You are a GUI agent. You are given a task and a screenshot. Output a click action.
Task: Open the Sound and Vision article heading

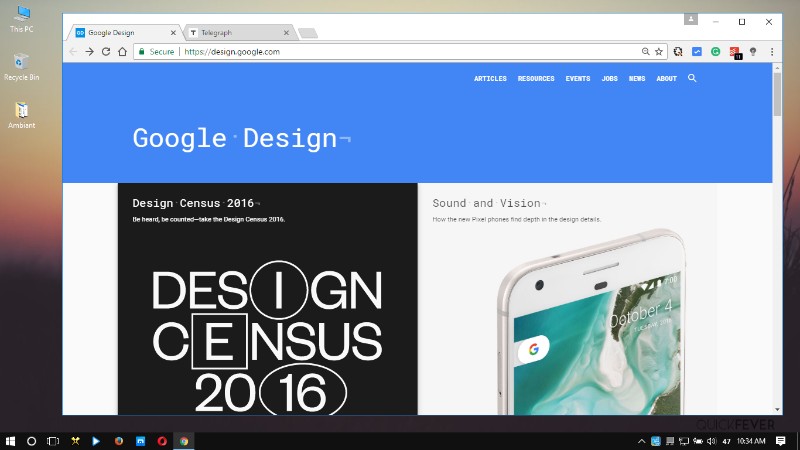489,203
